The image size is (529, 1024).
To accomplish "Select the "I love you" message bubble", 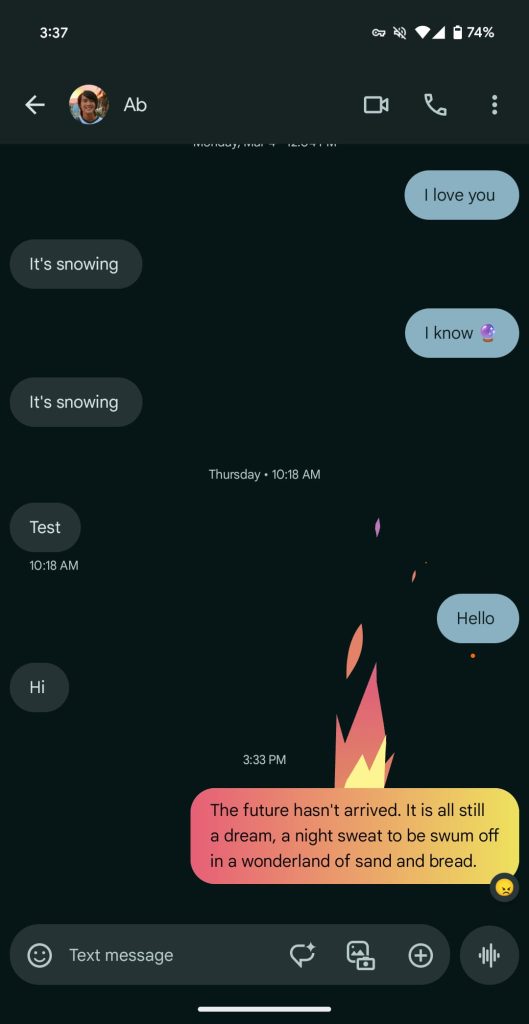I will 461,195.
